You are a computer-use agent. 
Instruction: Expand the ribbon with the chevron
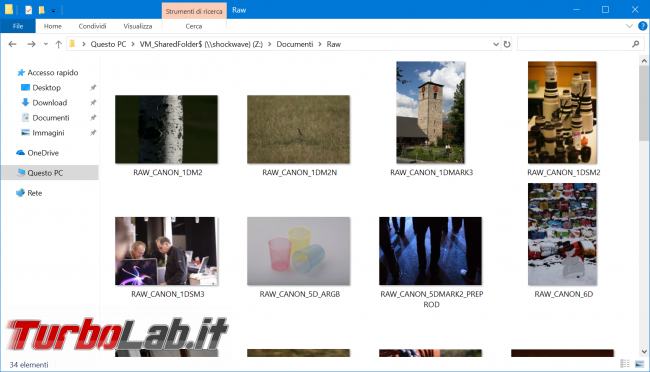pyautogui.click(x=629, y=26)
